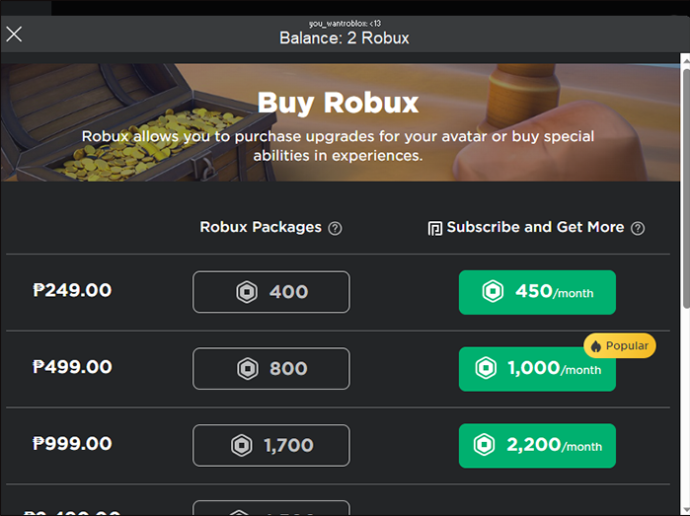The height and width of the screenshot is (516, 690).
Task: Click Robux coin icon in 400 package
Action: [247, 292]
